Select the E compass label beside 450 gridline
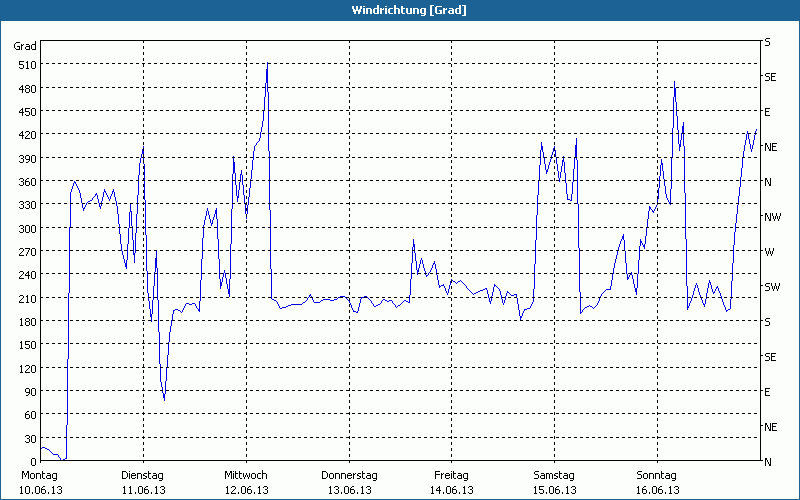Viewport: 800px width, 500px height. click(x=767, y=112)
